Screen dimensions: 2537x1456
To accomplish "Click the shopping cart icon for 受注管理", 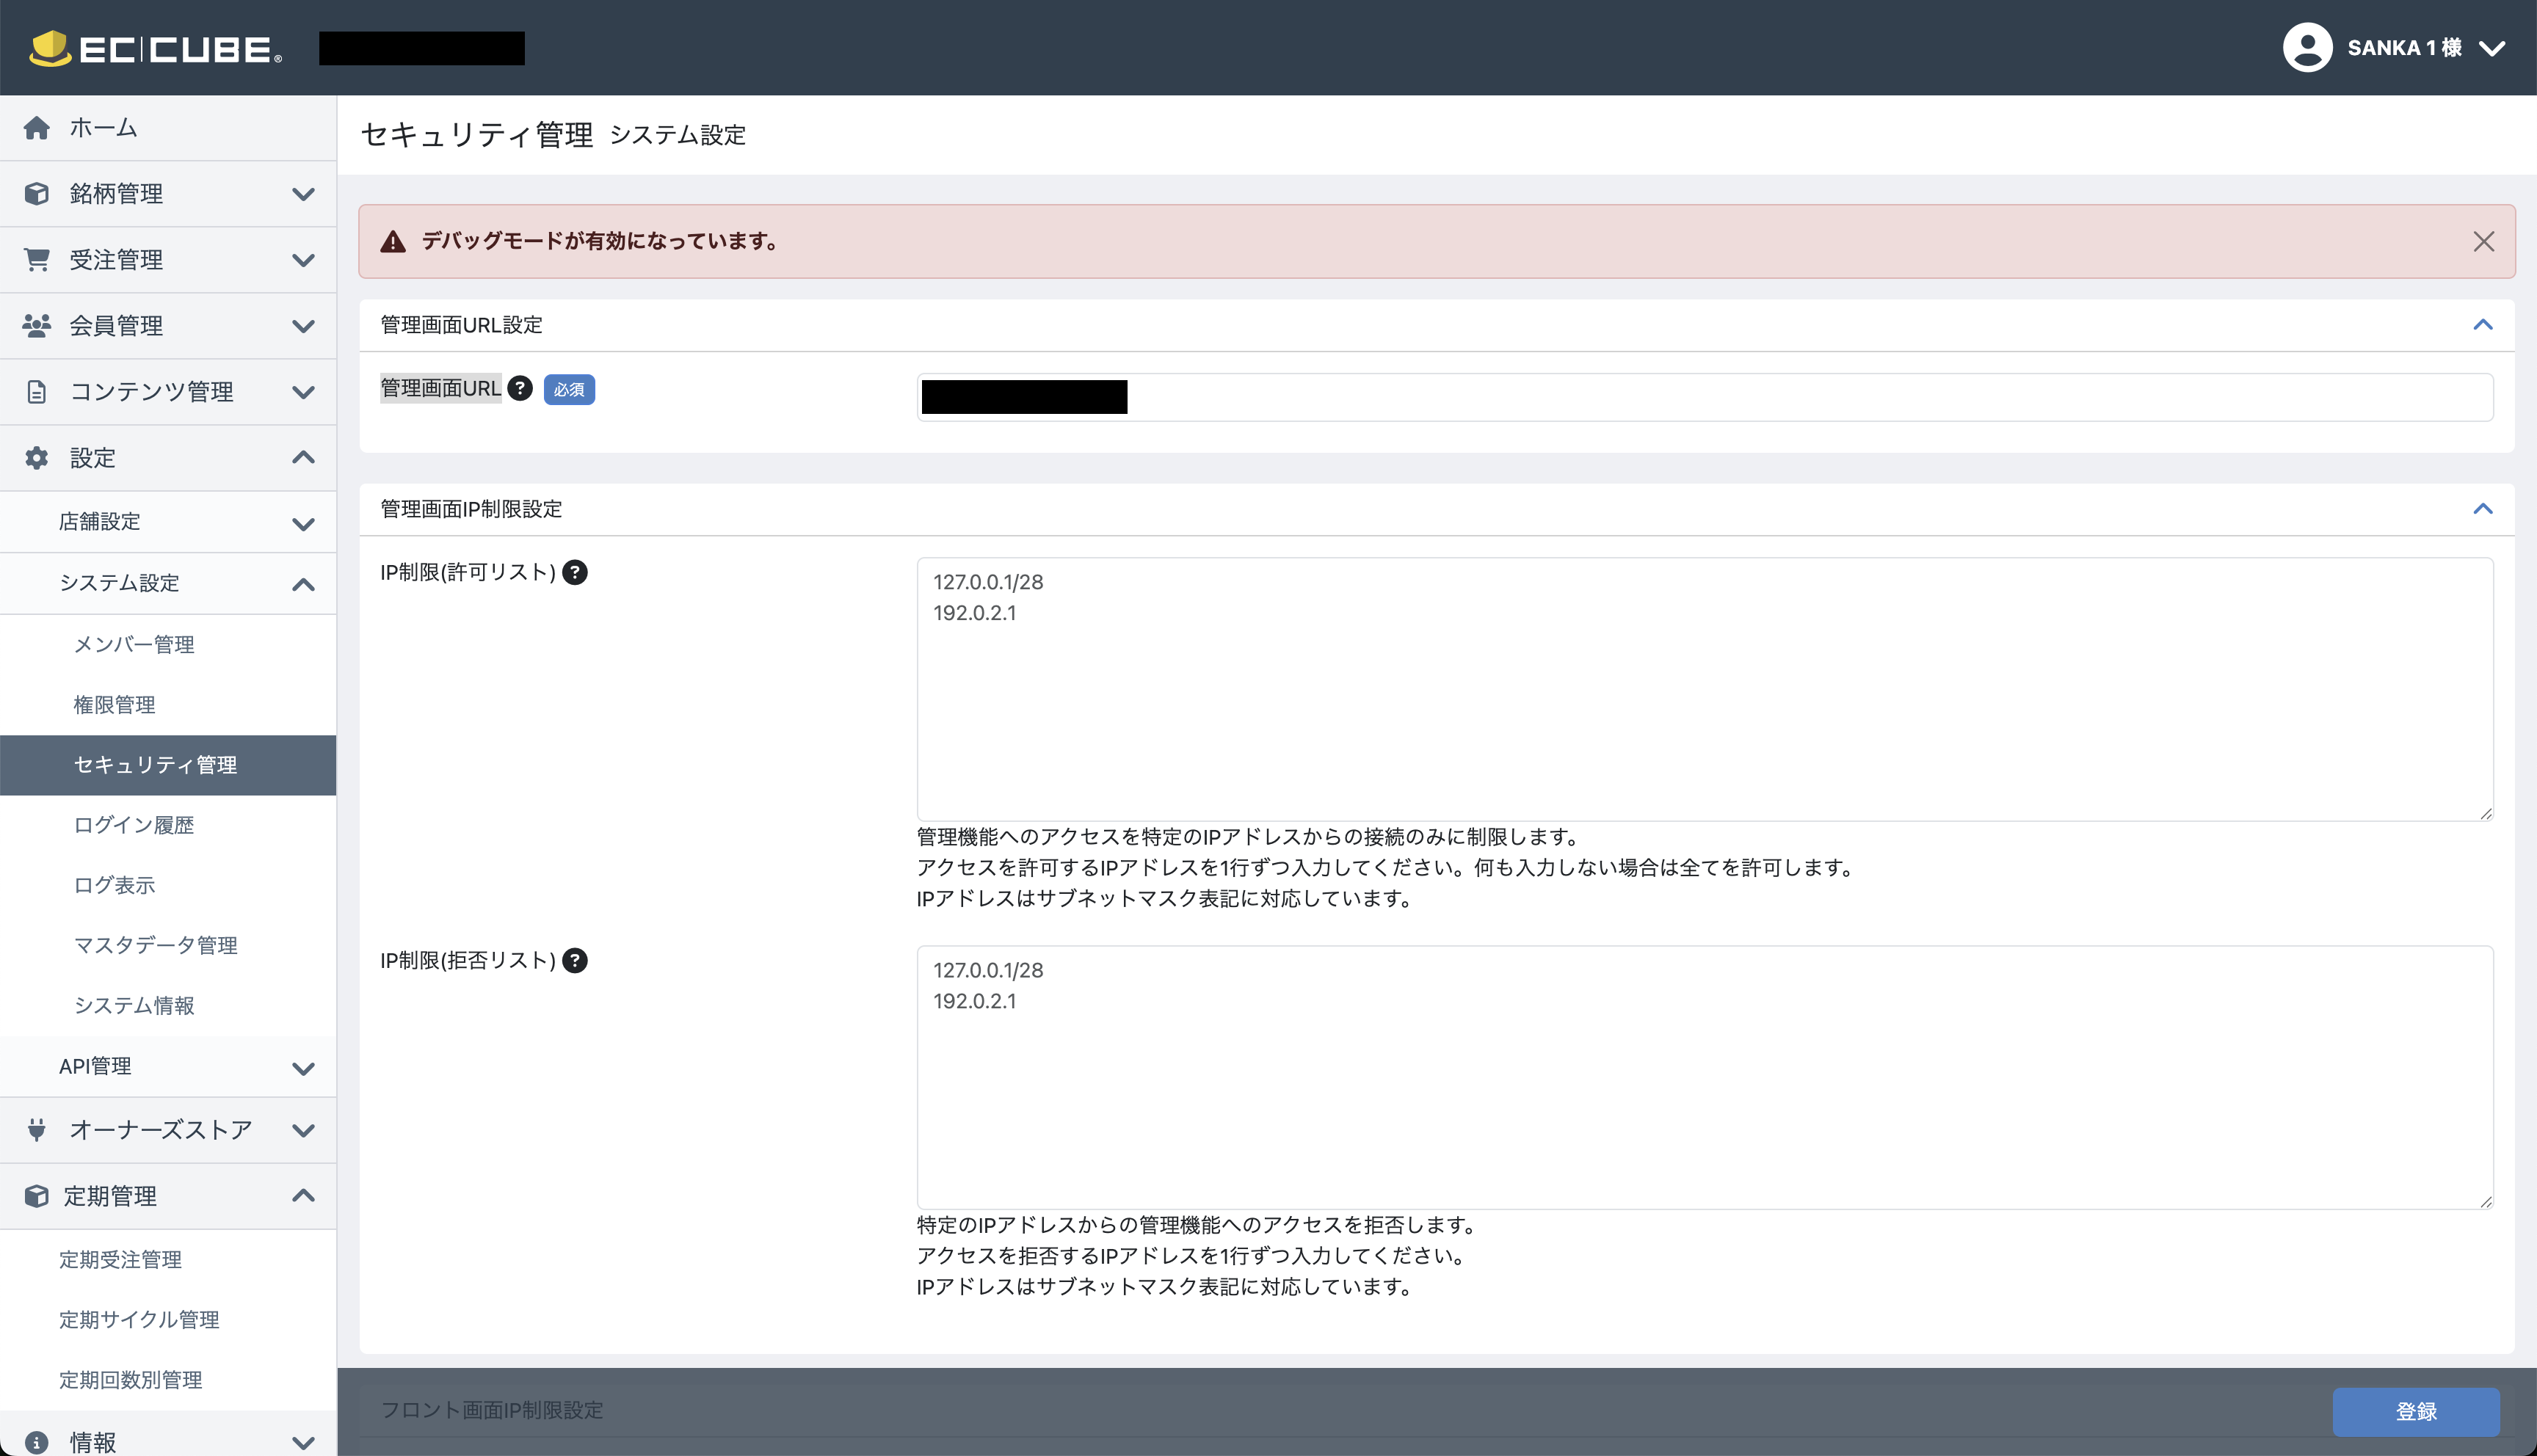I will (37, 260).
